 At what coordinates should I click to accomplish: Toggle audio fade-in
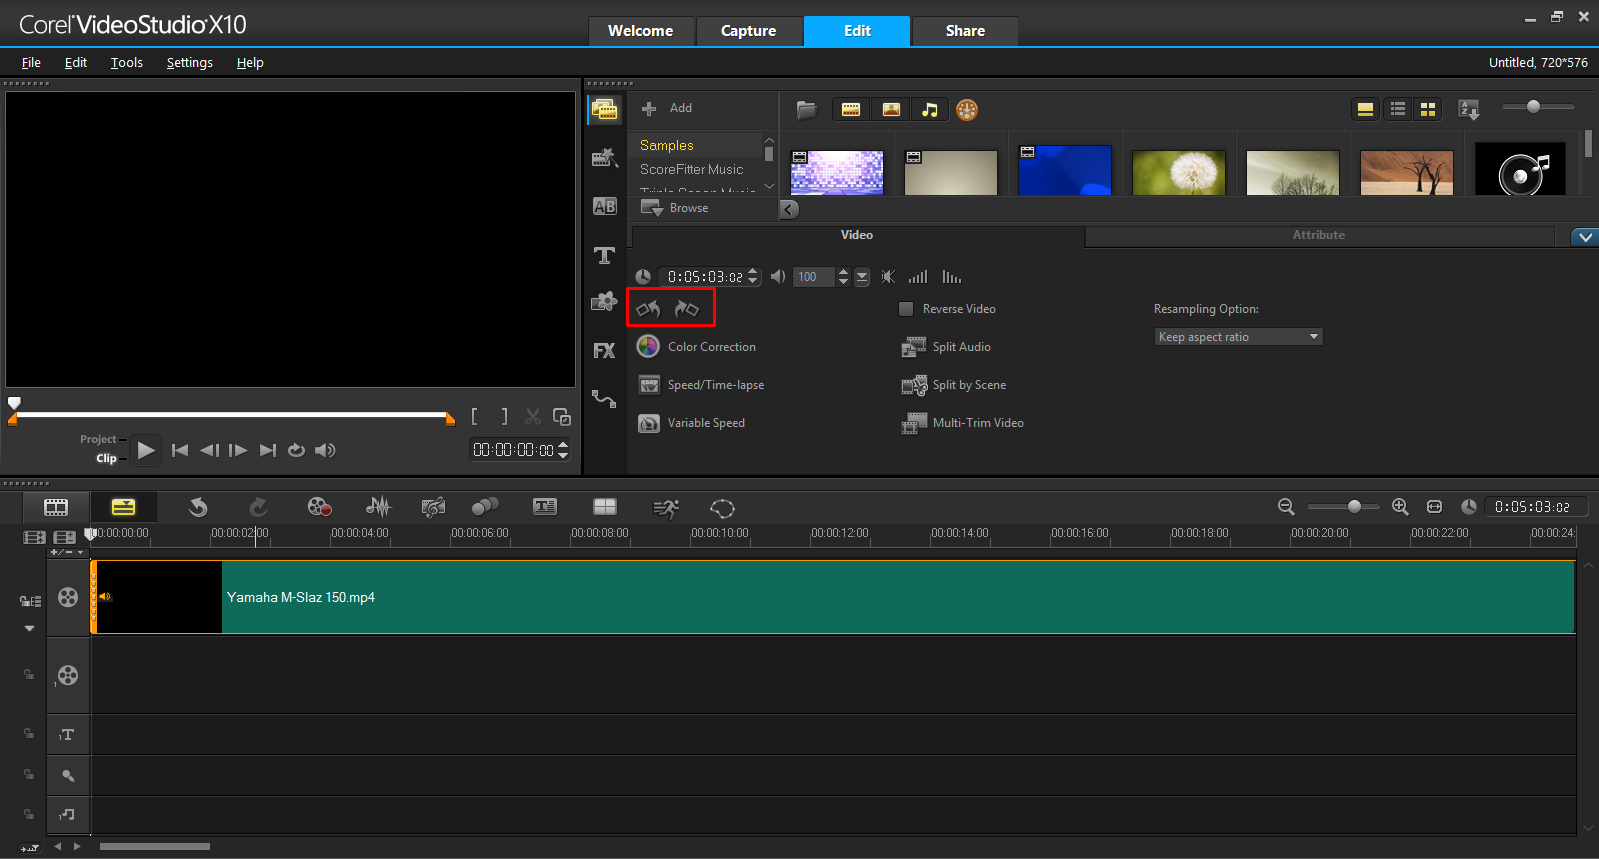[x=918, y=277]
